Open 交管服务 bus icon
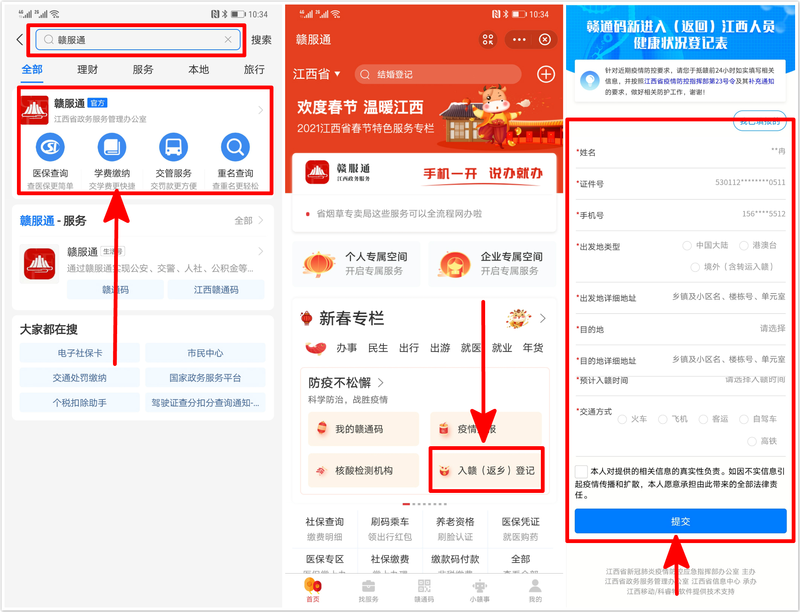Image resolution: width=800 pixels, height=612 pixels. click(x=173, y=147)
